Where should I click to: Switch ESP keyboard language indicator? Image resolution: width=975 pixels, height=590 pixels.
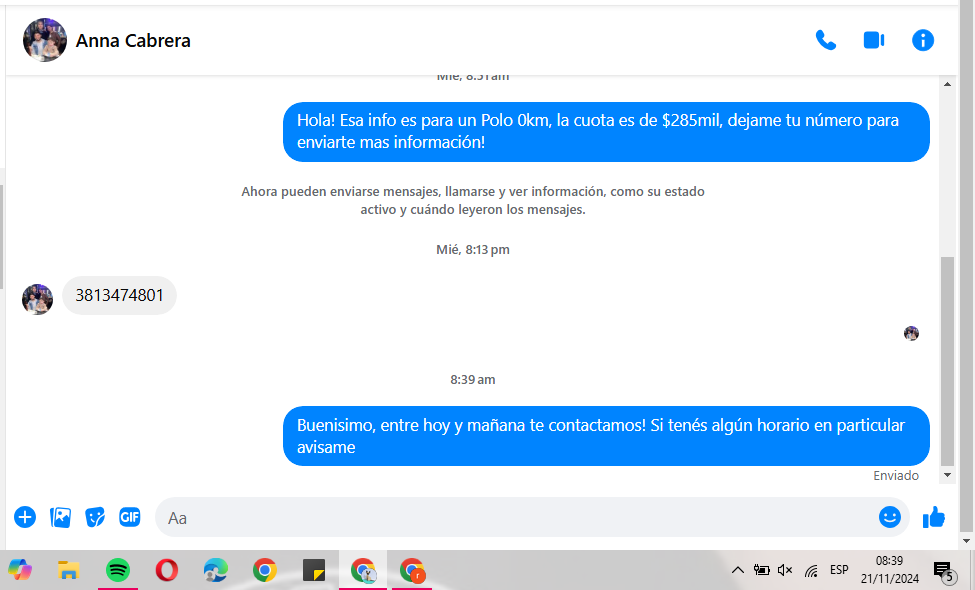[x=839, y=570]
